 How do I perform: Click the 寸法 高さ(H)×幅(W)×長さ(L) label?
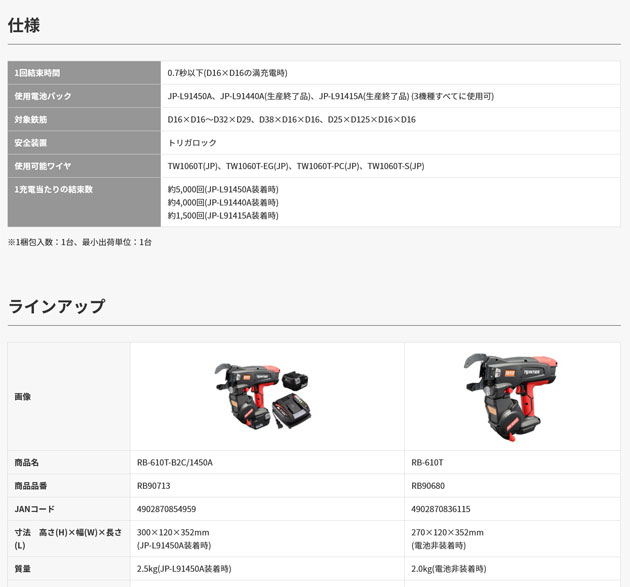pyautogui.click(x=68, y=539)
